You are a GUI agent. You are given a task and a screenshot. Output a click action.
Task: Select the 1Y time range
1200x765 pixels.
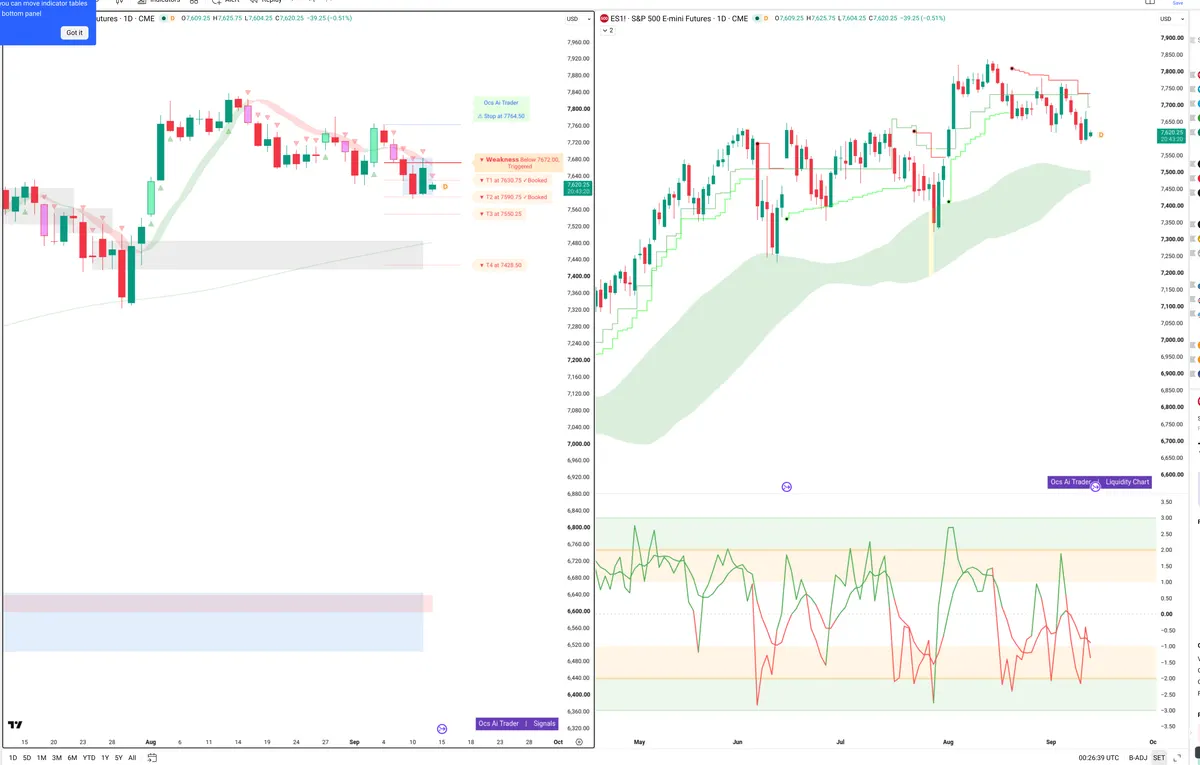105,758
